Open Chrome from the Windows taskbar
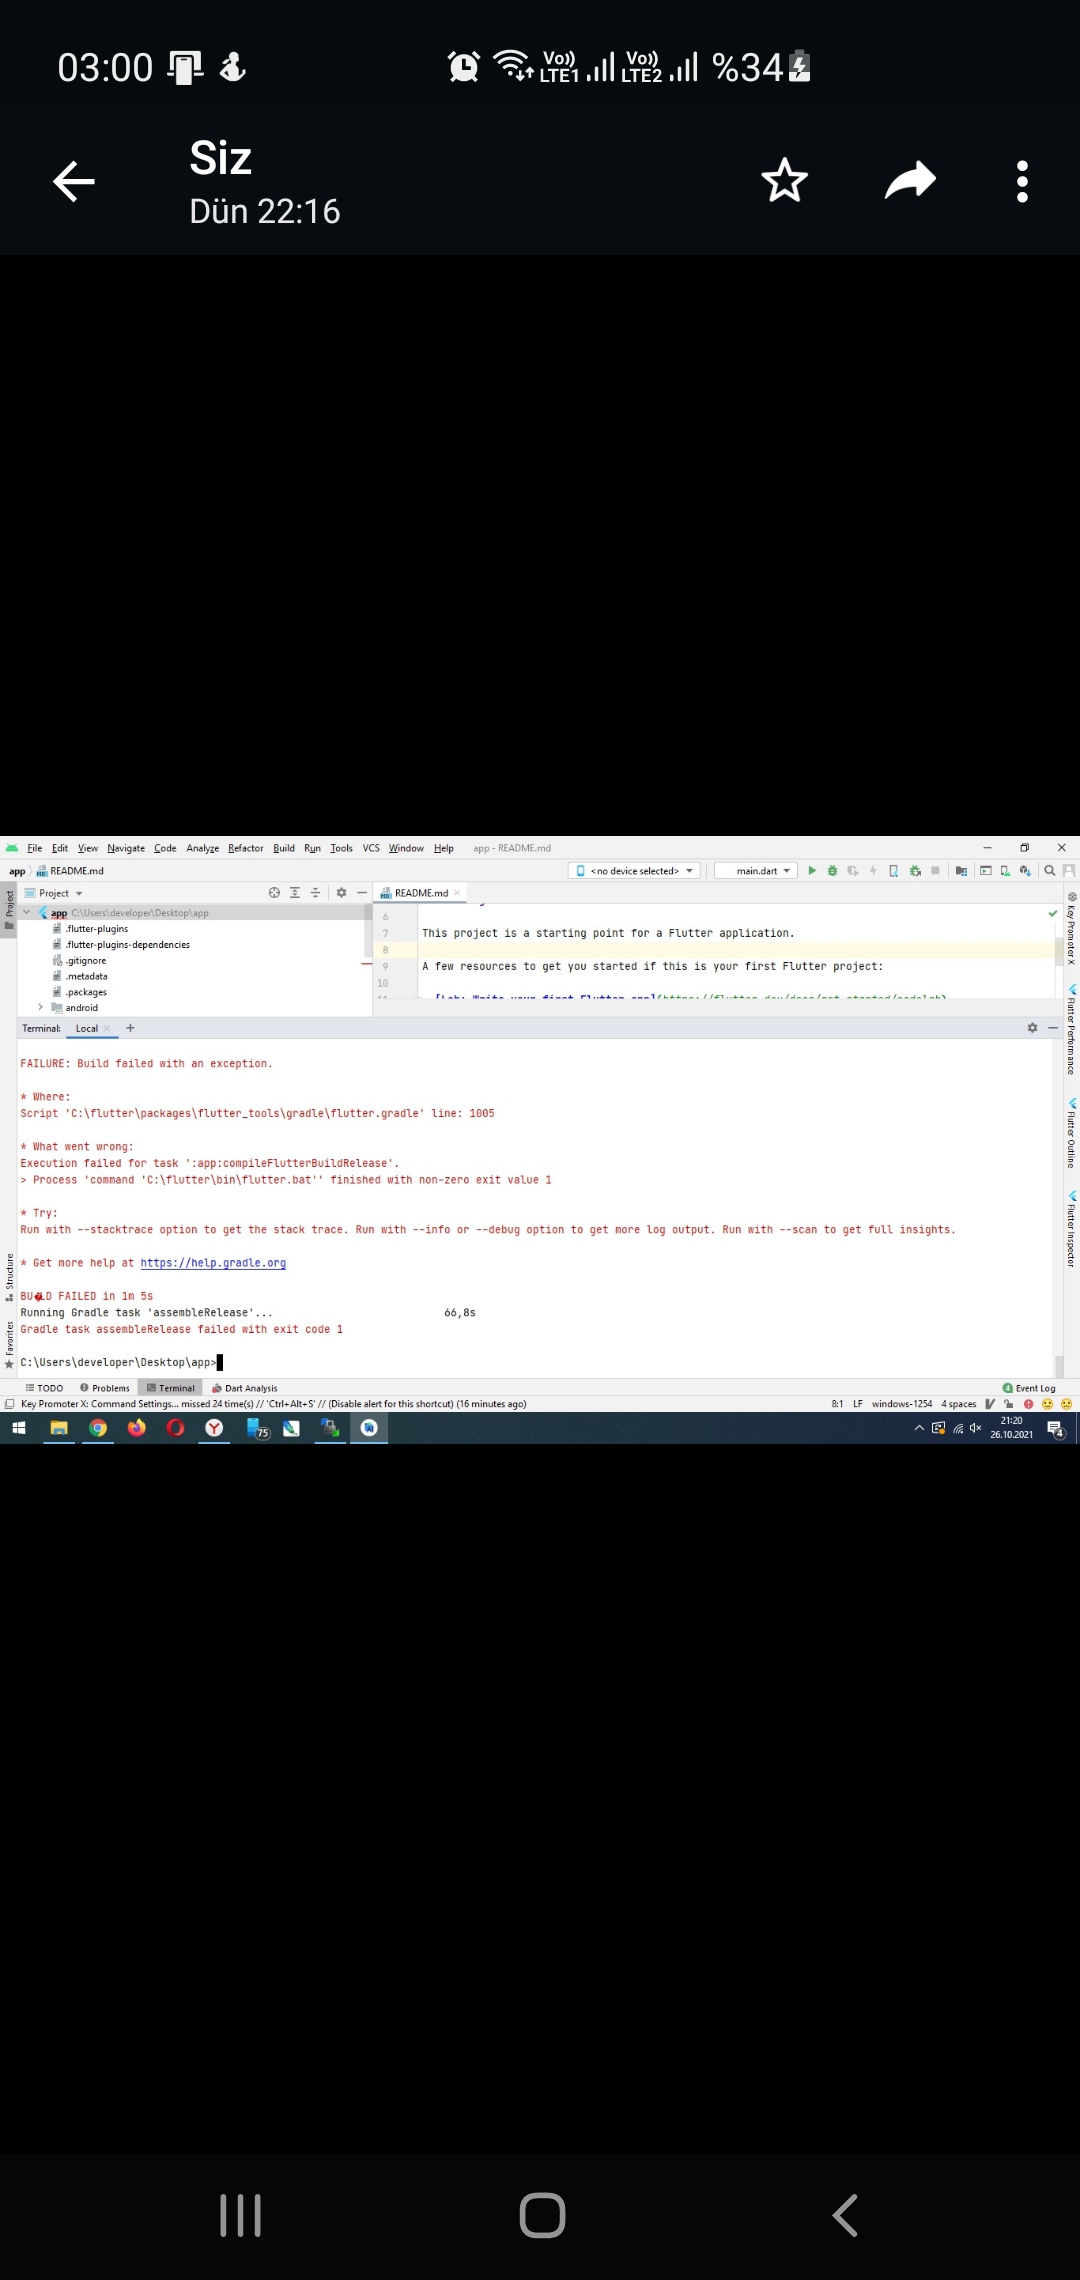The image size is (1080, 2280). point(98,1428)
